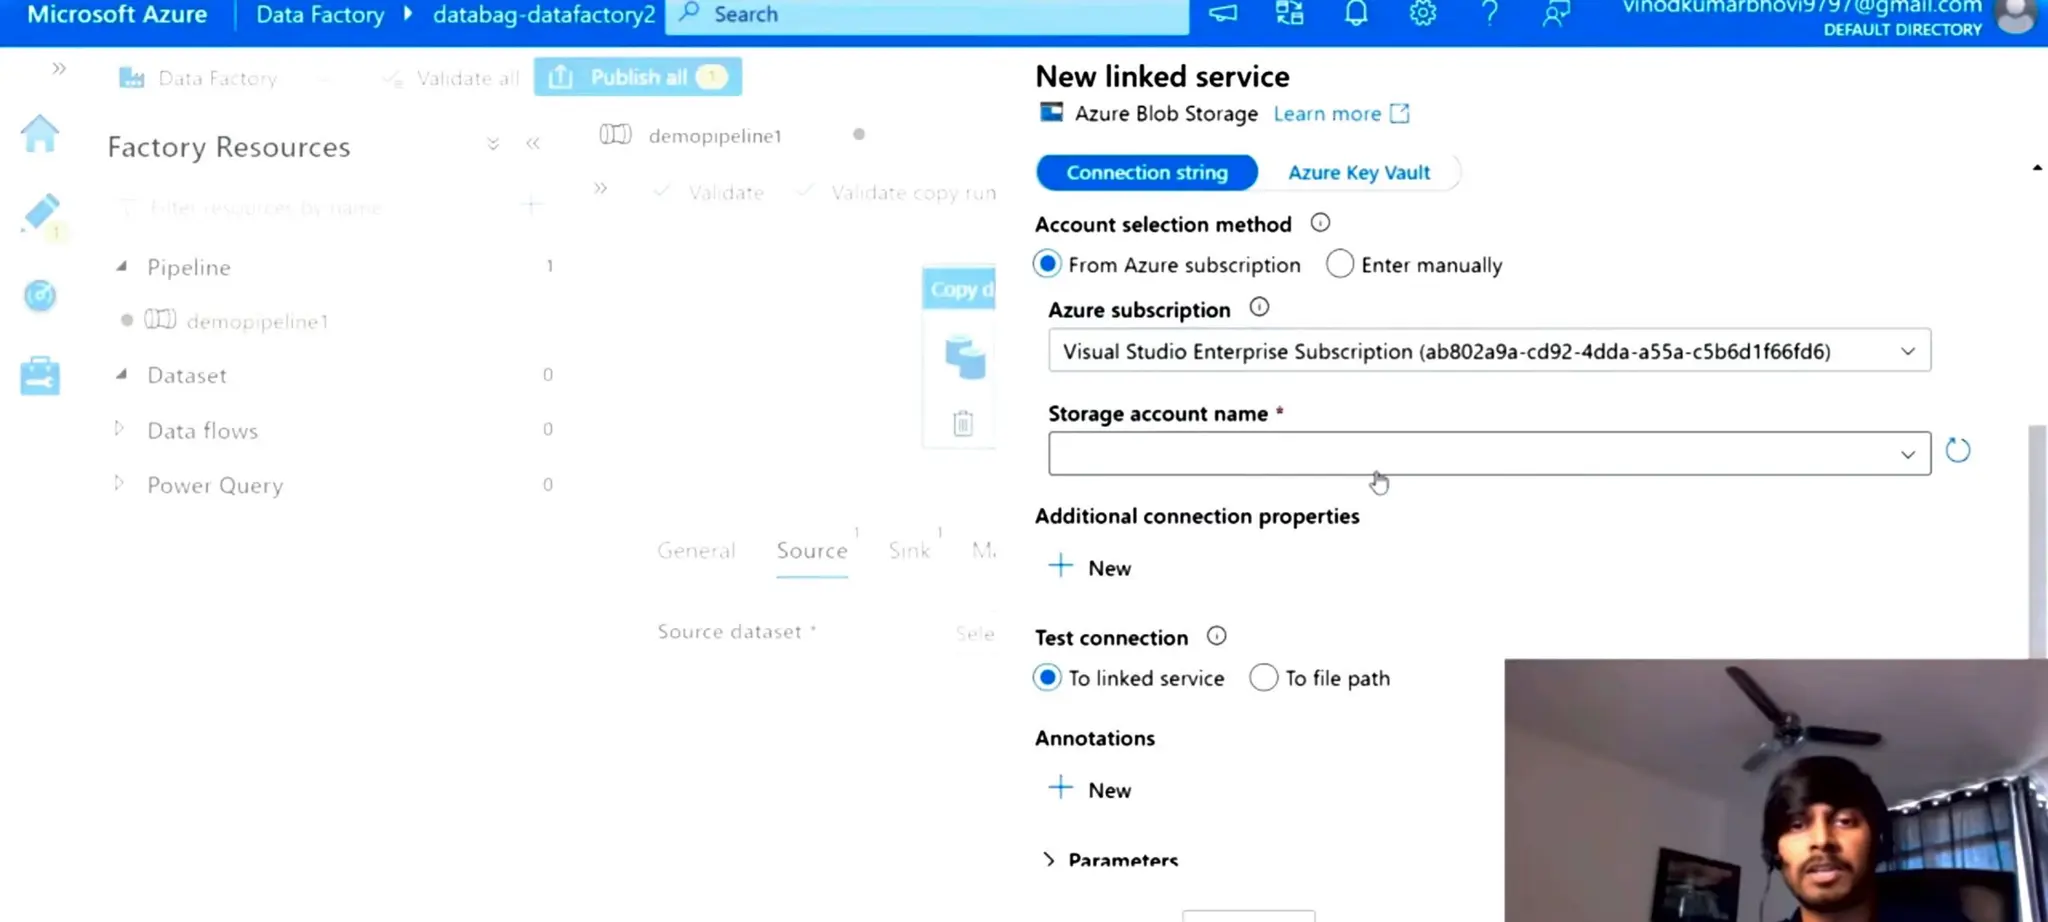This screenshot has width=2048, height=922.
Task: Refresh storage account list icon
Action: pyautogui.click(x=1958, y=451)
